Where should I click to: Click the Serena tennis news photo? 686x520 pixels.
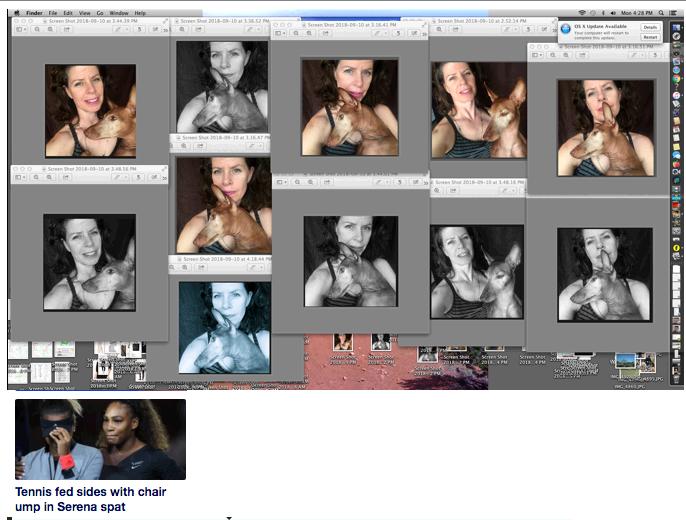[x=100, y=439]
